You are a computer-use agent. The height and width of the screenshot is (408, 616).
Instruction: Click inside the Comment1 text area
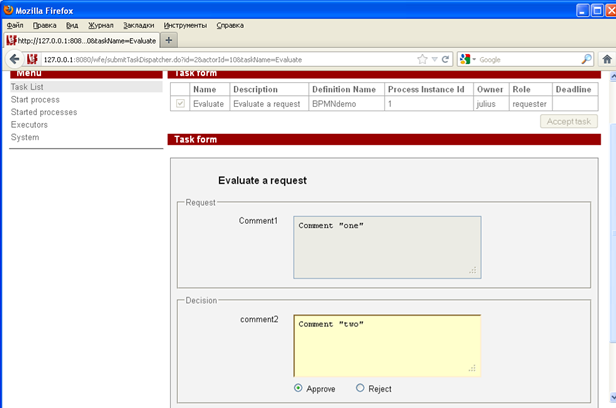[x=387, y=247]
